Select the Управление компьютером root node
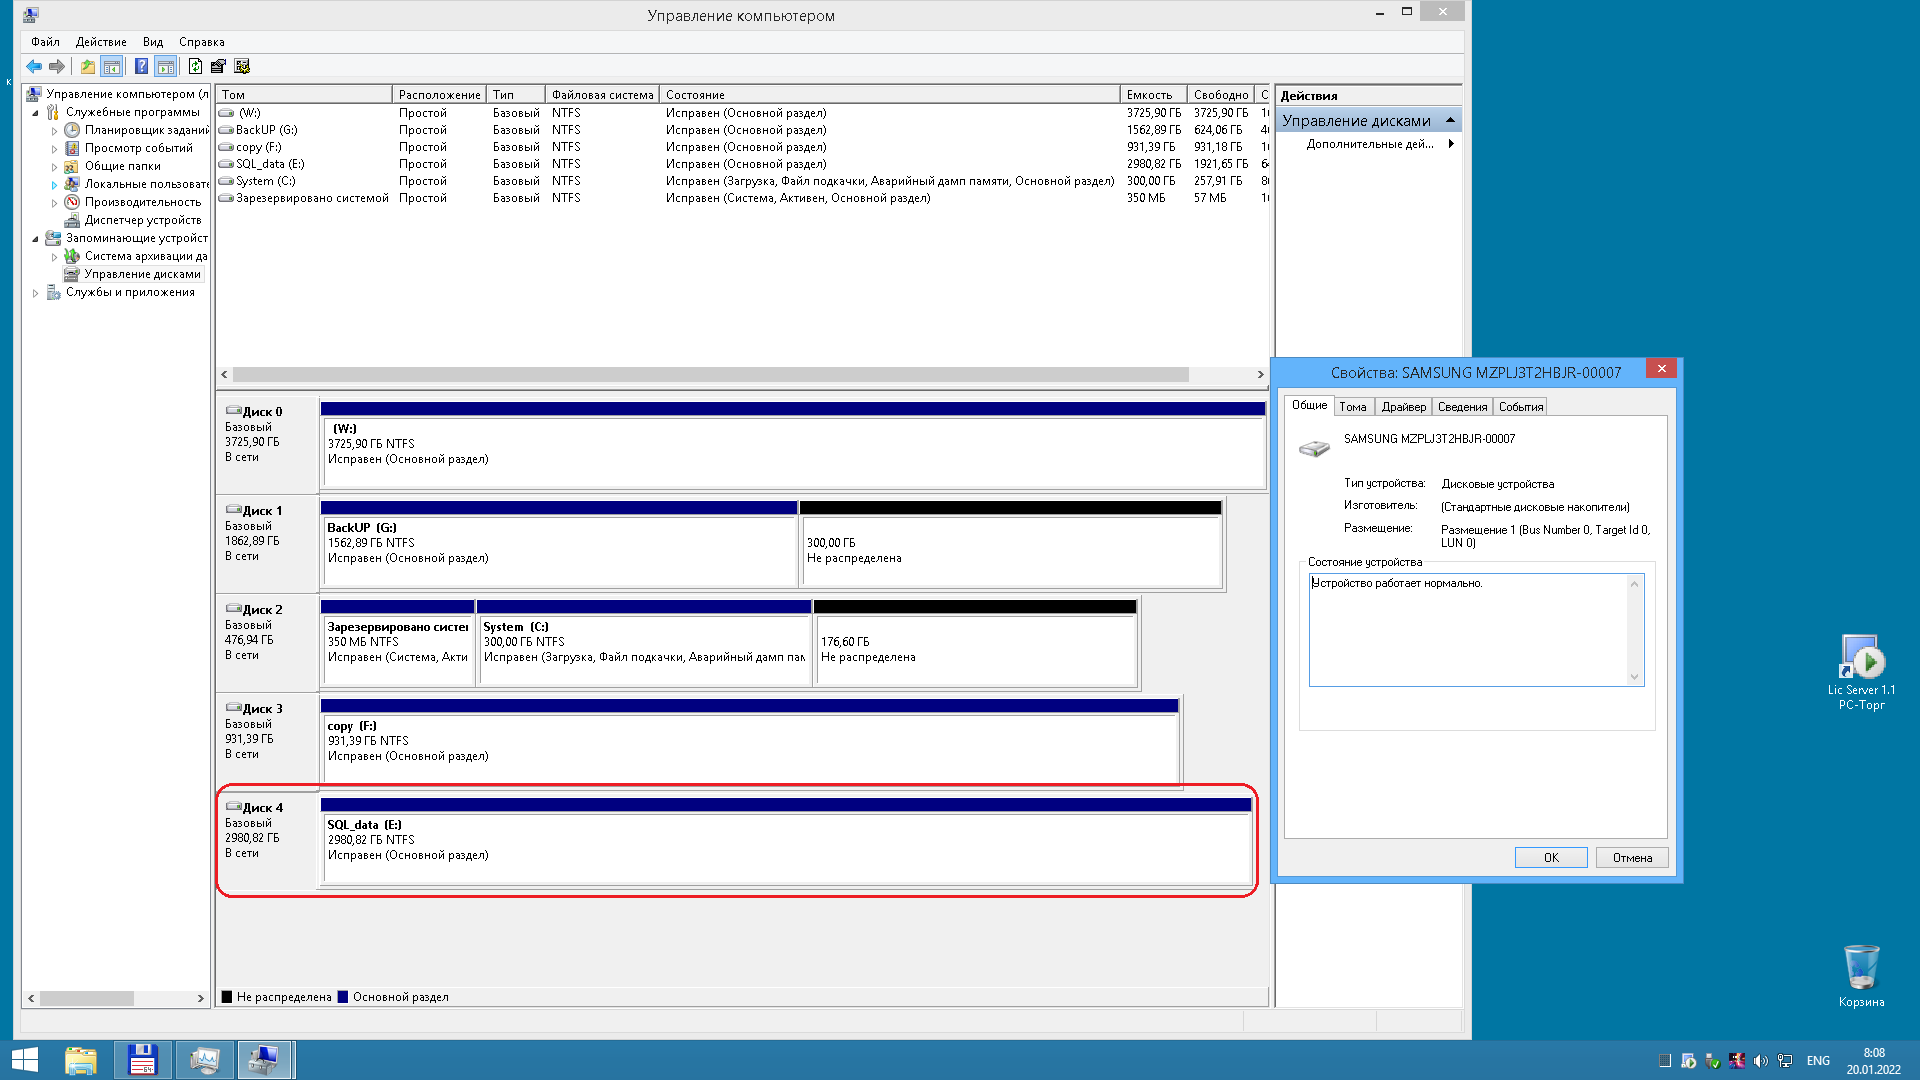Viewport: 1920px width, 1080px height. click(x=127, y=94)
